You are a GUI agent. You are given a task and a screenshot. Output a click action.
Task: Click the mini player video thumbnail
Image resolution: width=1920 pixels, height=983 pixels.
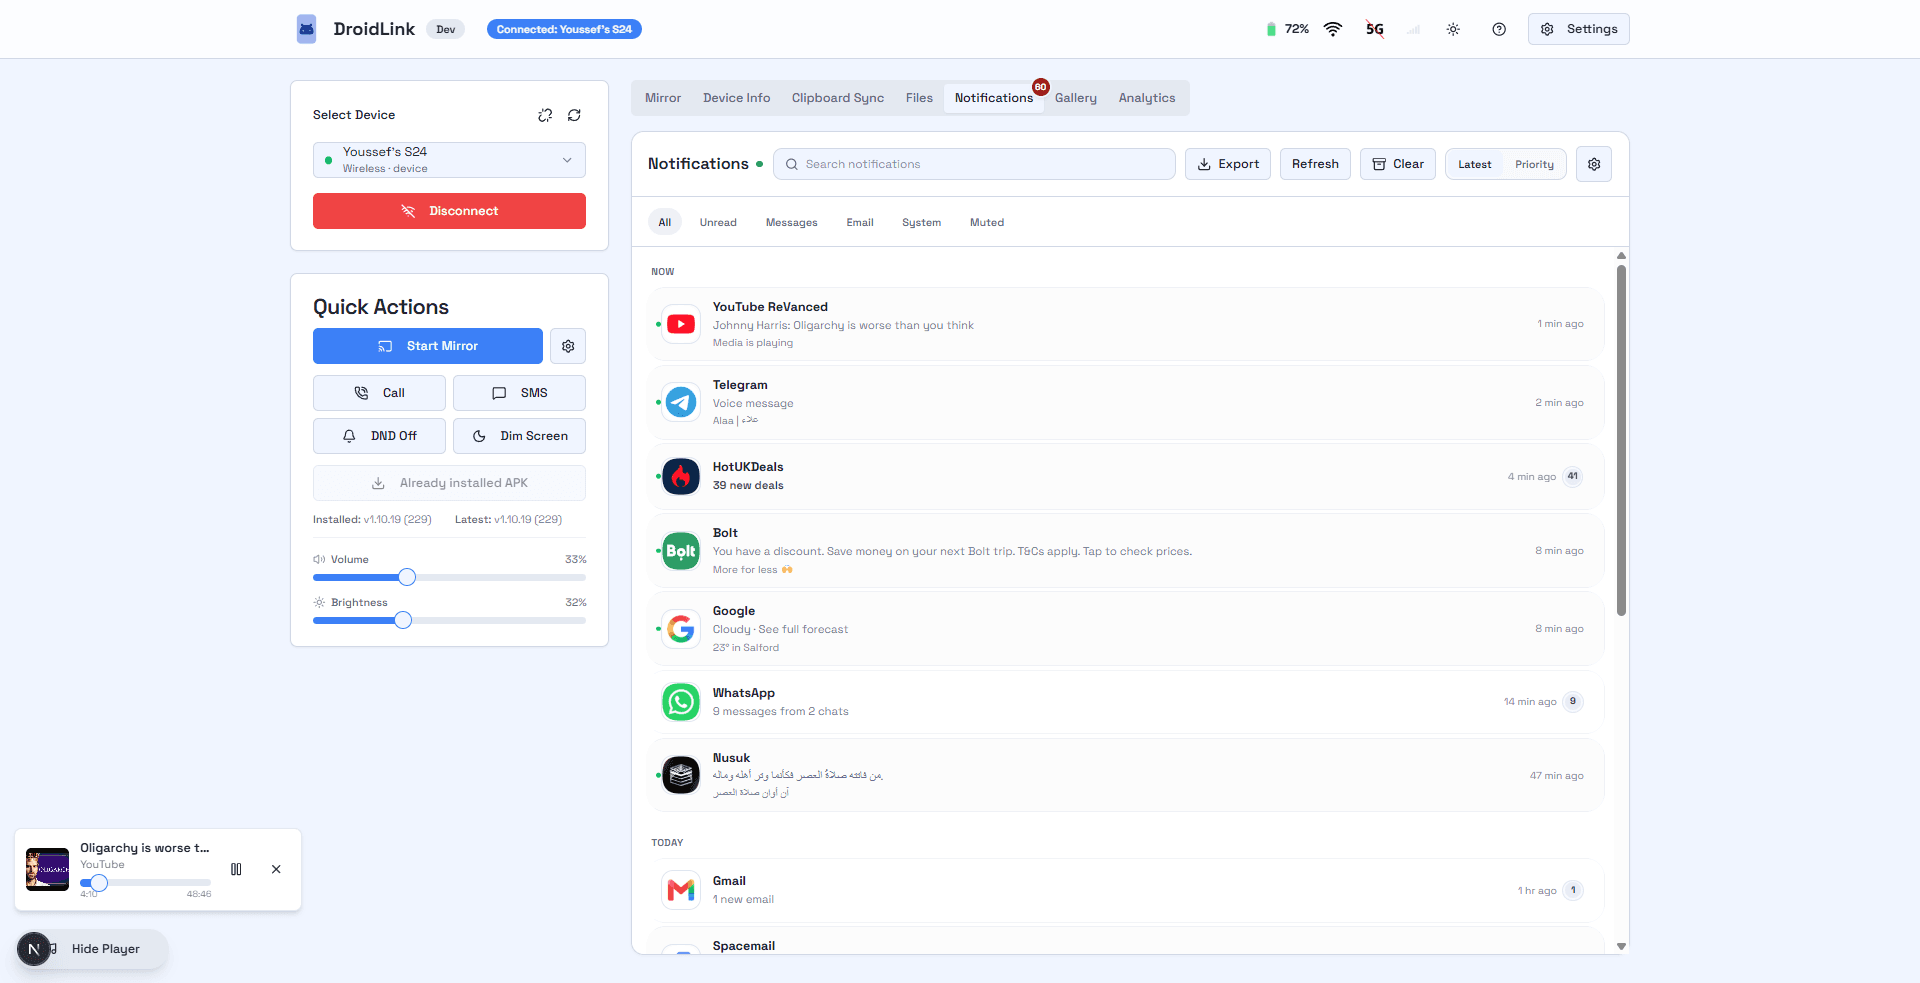pos(47,870)
